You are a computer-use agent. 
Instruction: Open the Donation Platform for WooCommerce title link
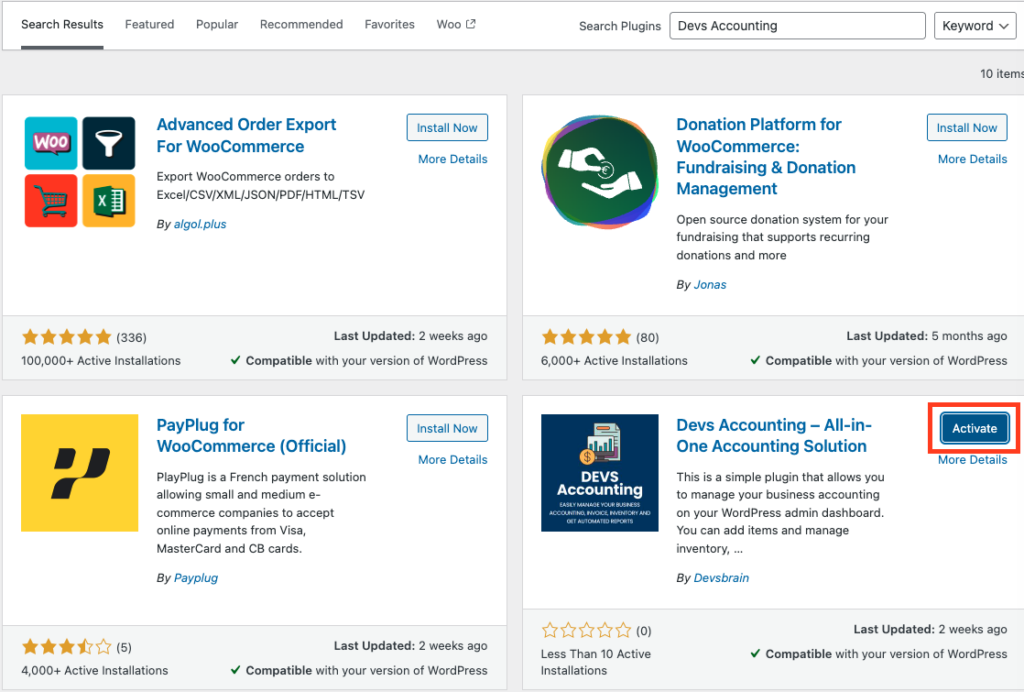coord(765,156)
